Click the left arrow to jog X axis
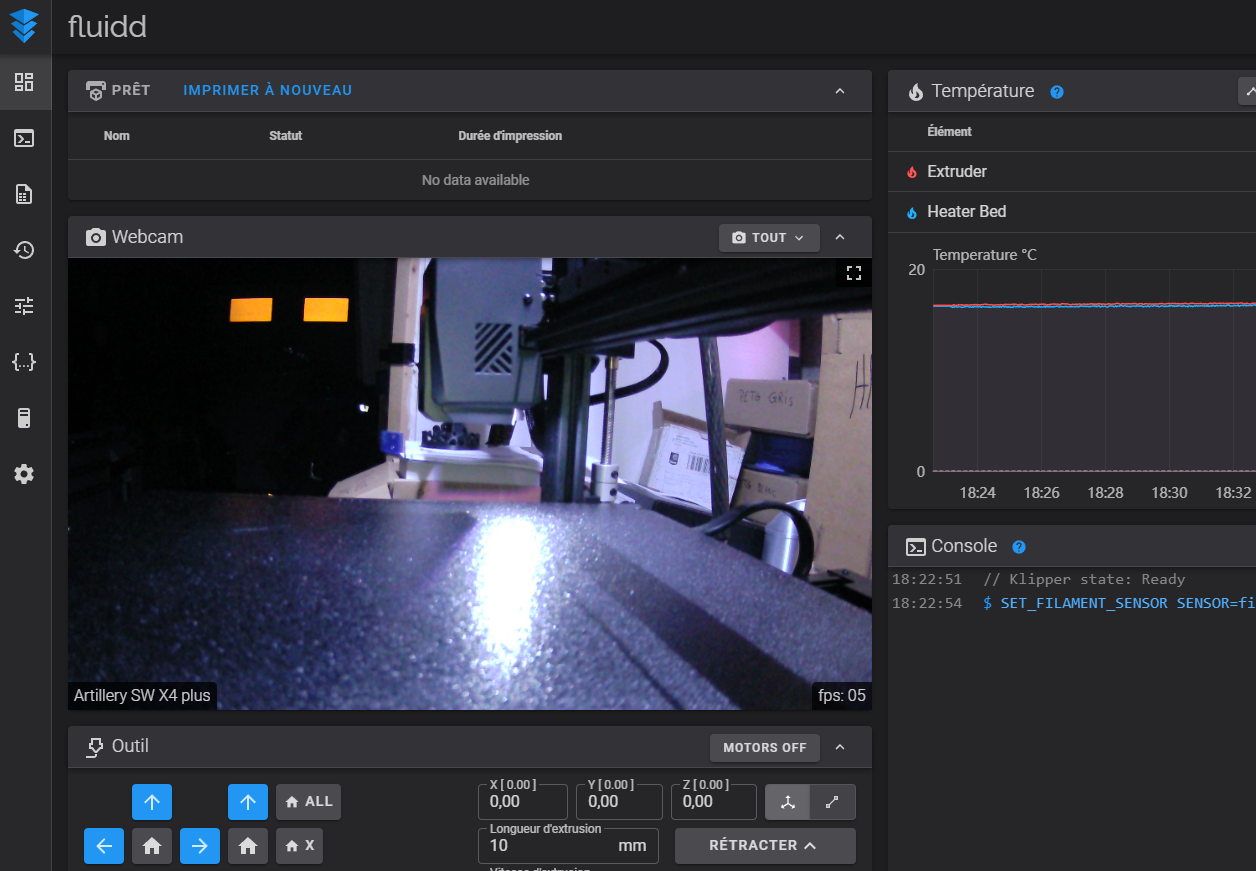This screenshot has width=1256, height=871. [104, 846]
